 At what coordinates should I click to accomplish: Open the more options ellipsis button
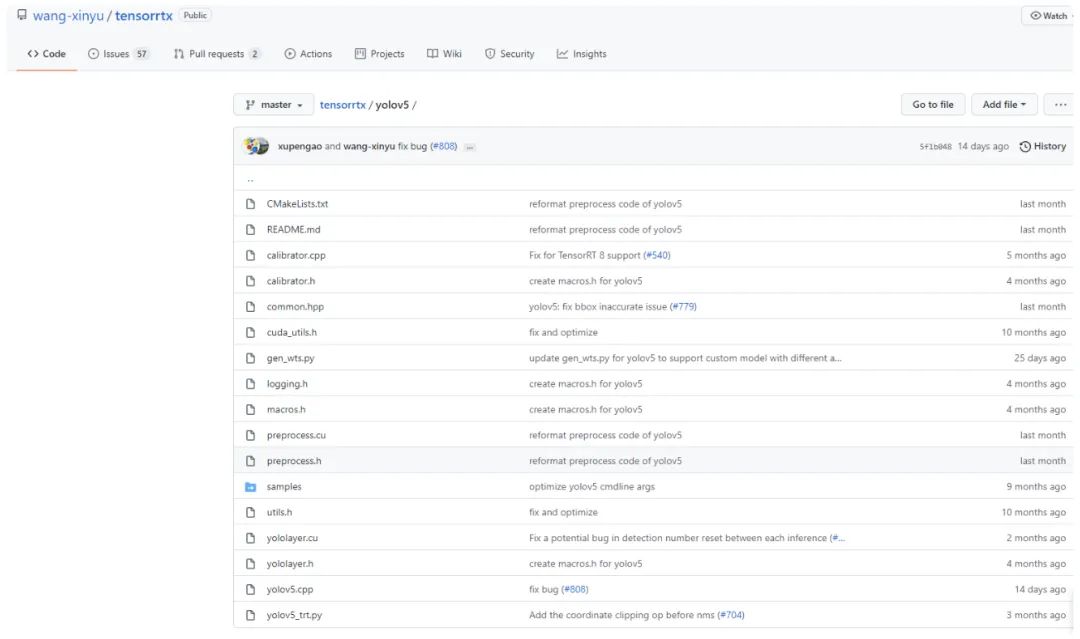click(1059, 105)
